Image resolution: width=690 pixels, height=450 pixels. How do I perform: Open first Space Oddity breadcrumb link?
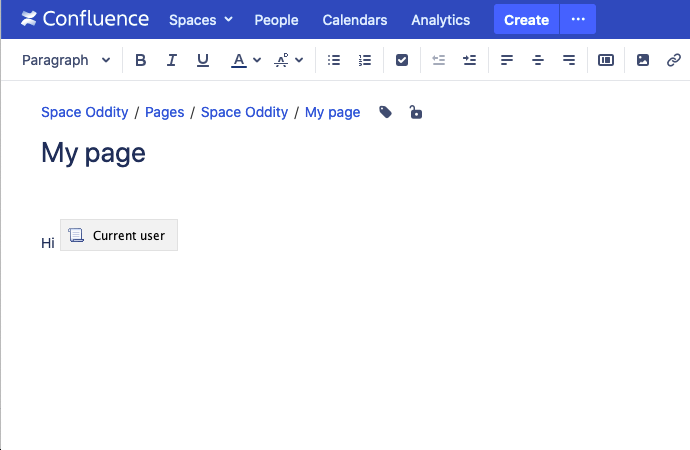(84, 112)
